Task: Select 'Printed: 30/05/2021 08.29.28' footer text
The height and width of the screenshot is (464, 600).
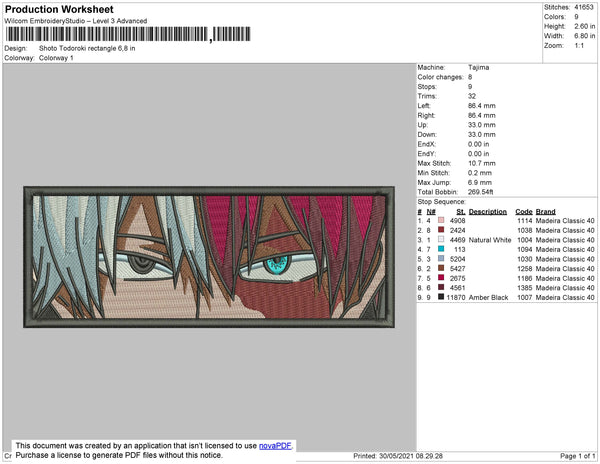Action: tap(398, 456)
